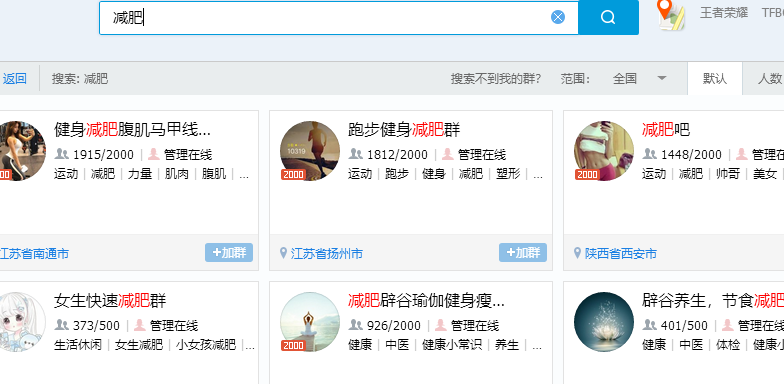Open yoga avatar of 减肥辟谷瑜伽健身瘦 group

tap(310, 322)
